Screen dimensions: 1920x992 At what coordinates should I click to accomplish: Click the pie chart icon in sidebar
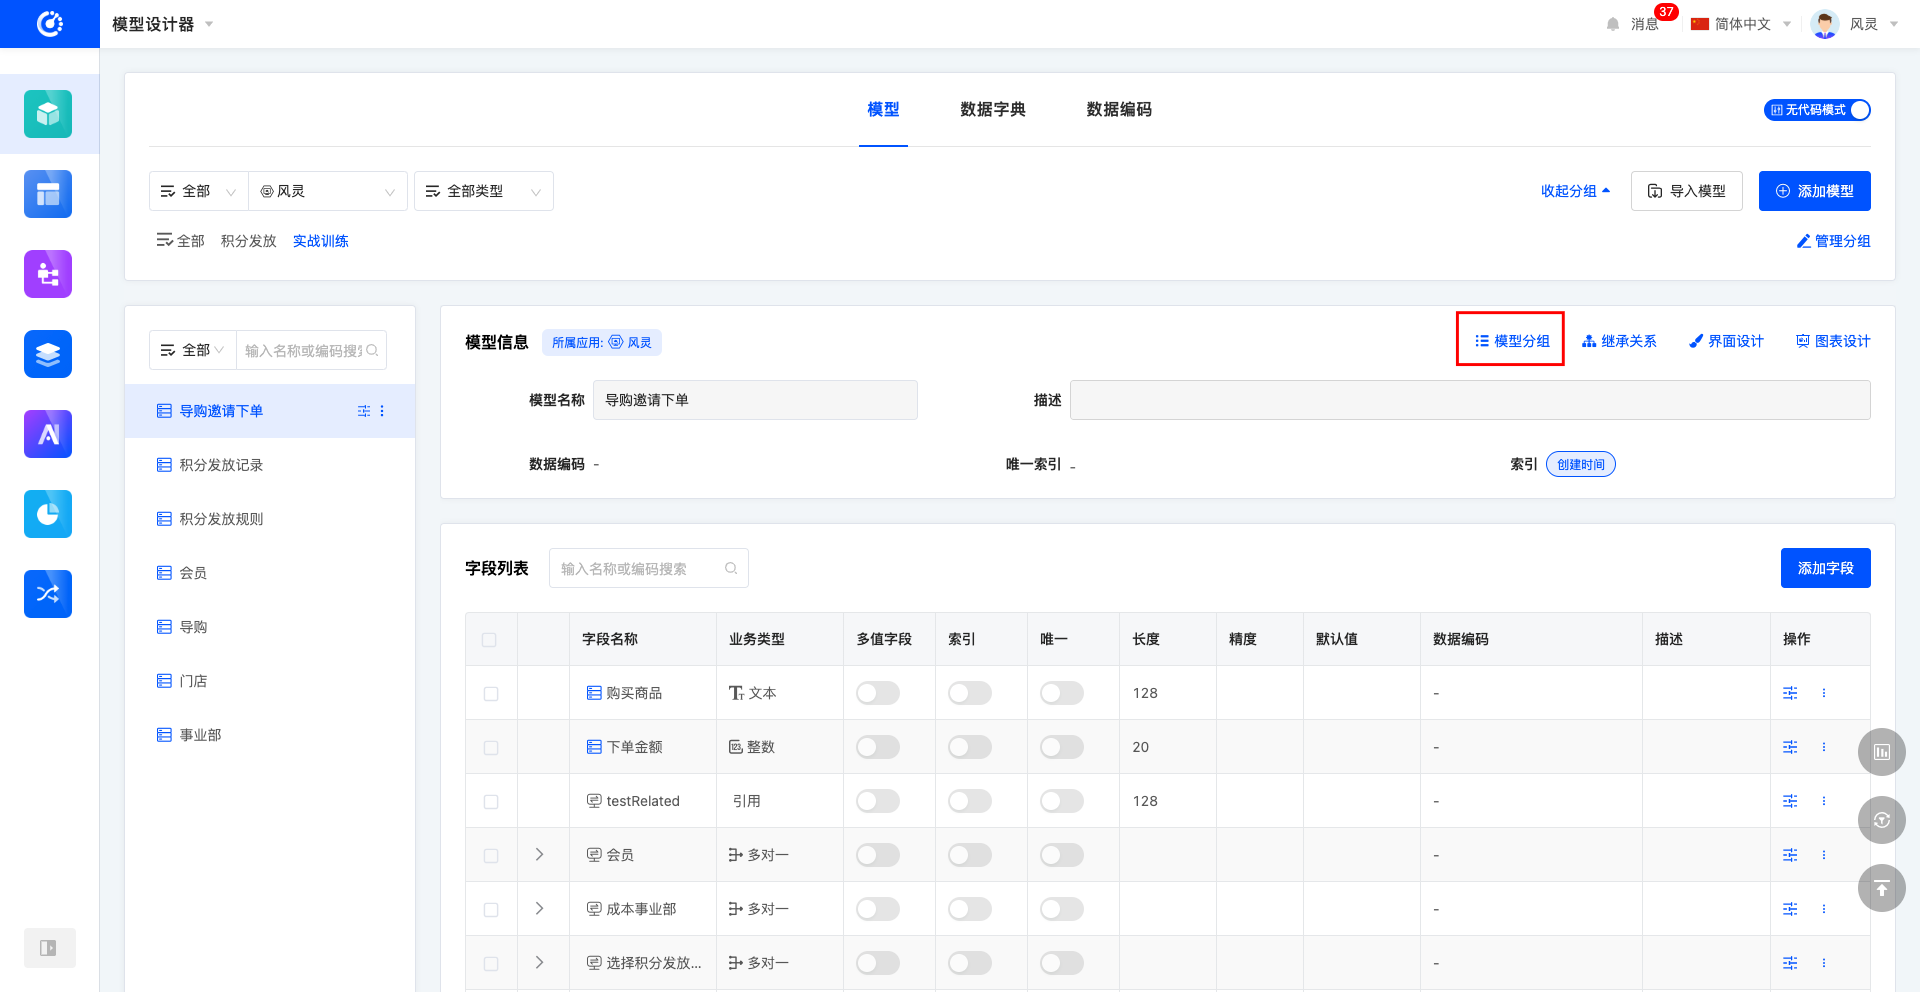pyautogui.click(x=48, y=514)
